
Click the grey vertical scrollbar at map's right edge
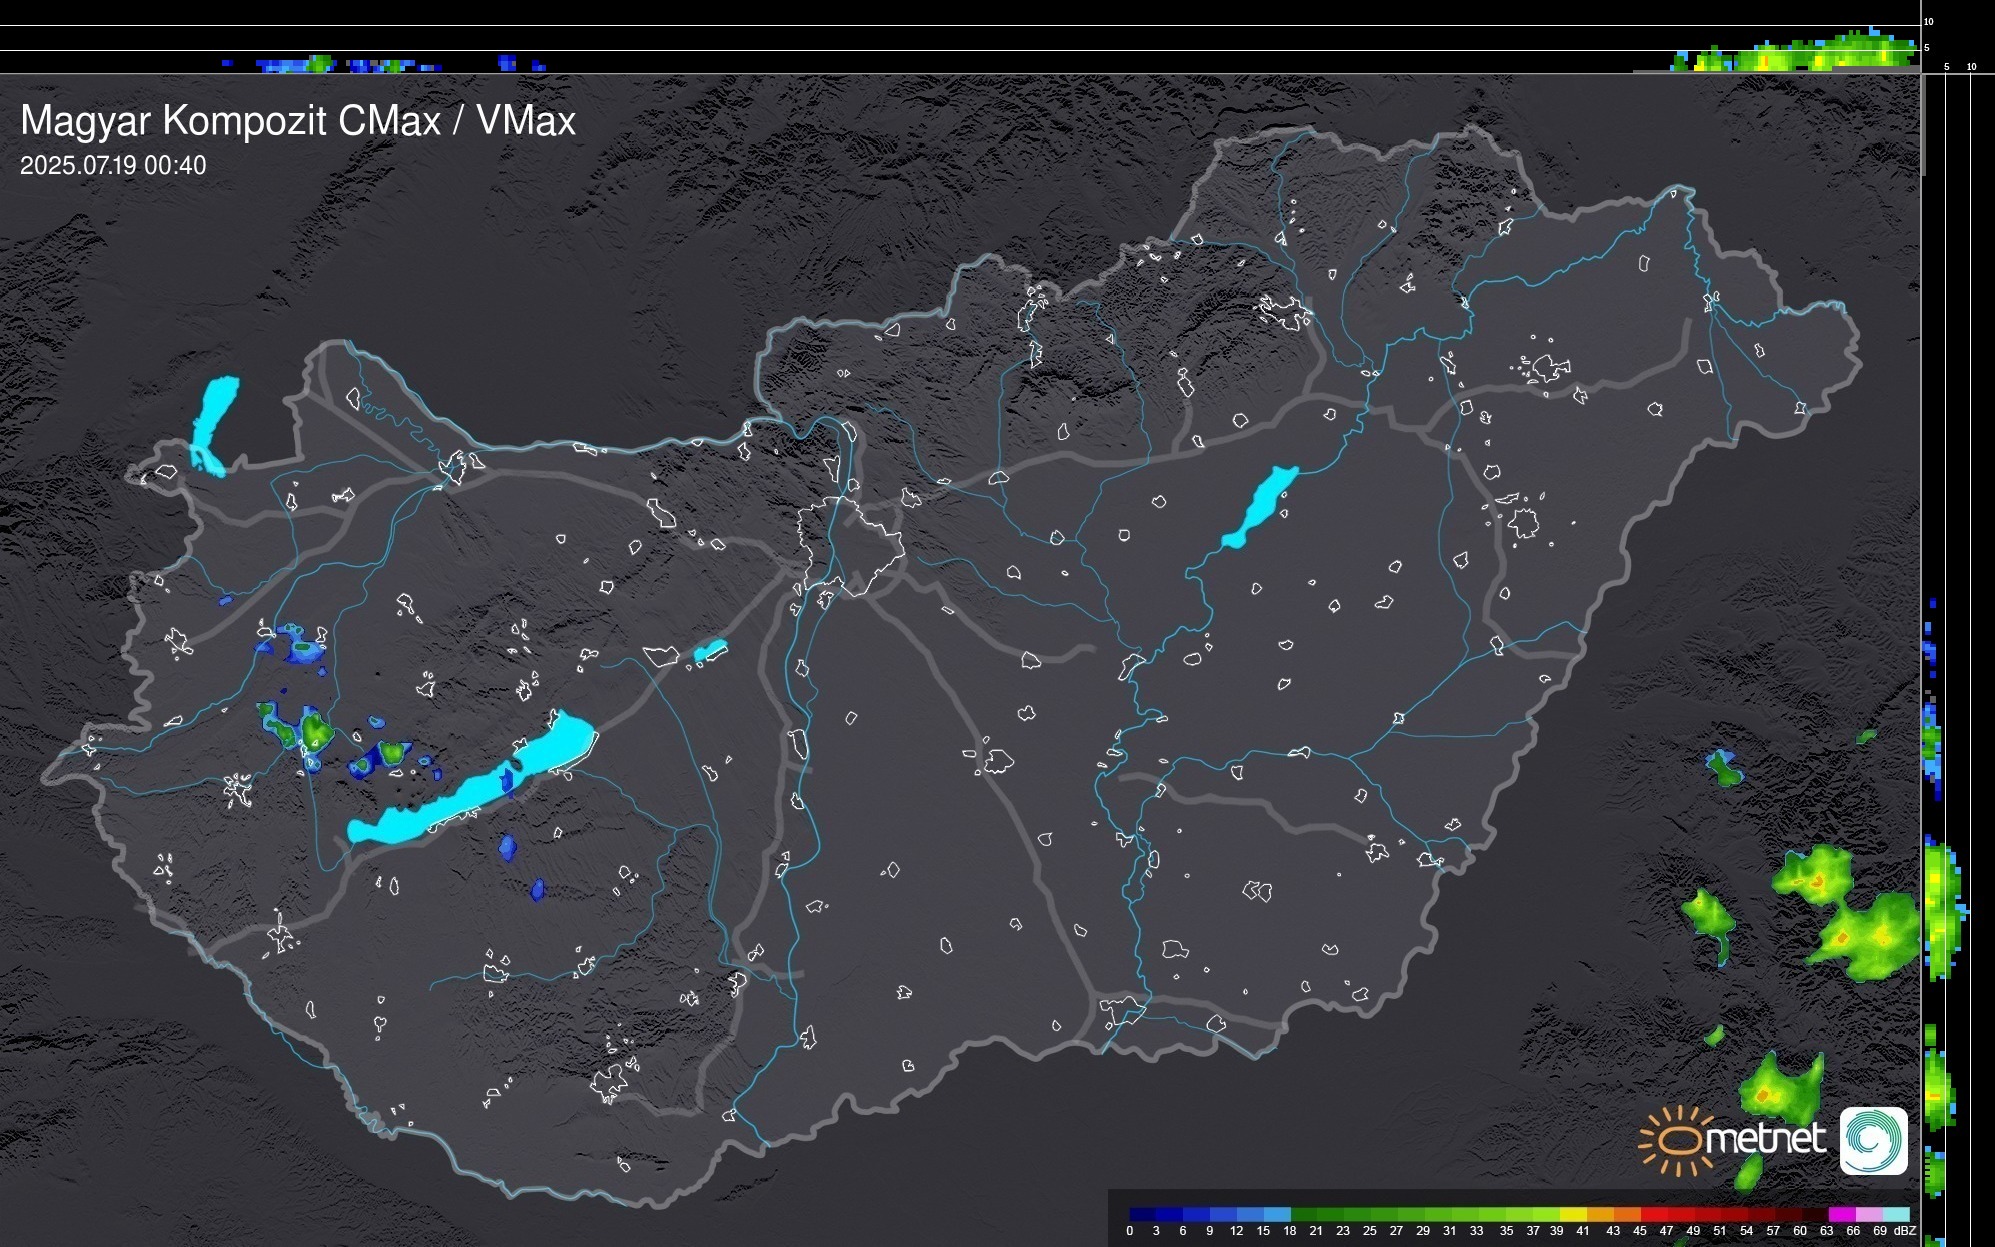pos(1922,125)
